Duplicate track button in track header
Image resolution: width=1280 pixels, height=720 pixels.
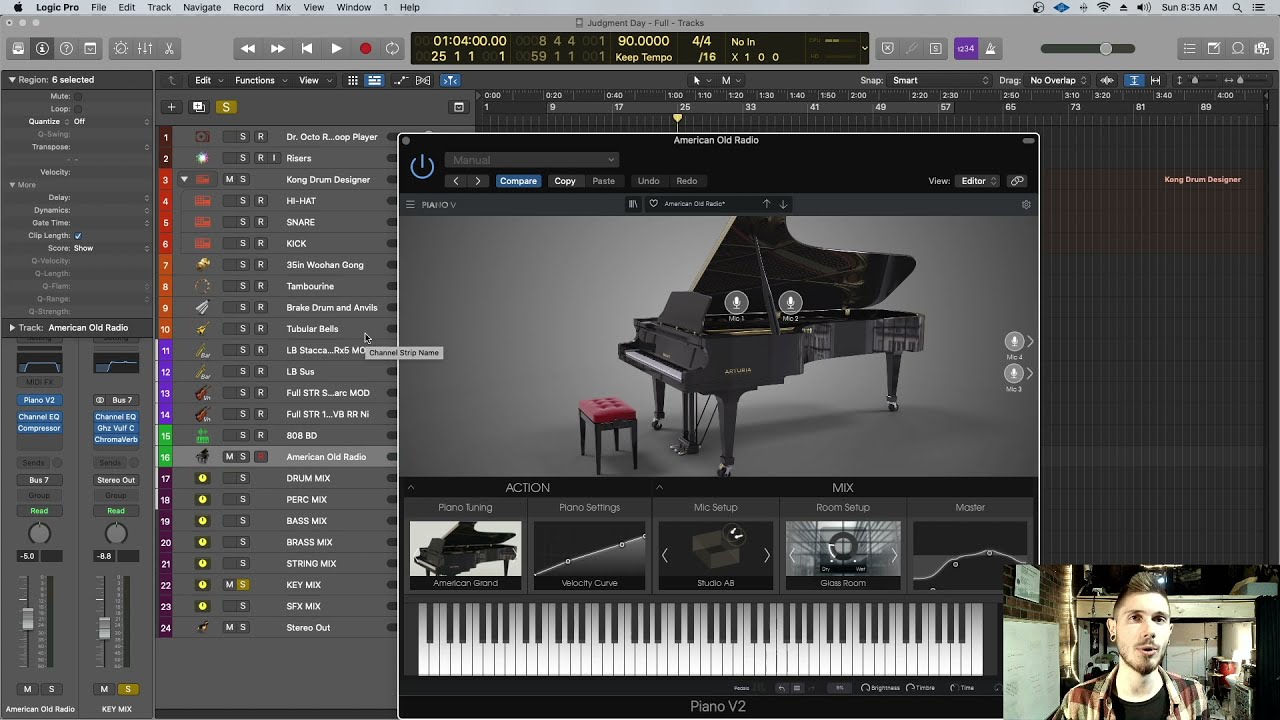(x=198, y=107)
